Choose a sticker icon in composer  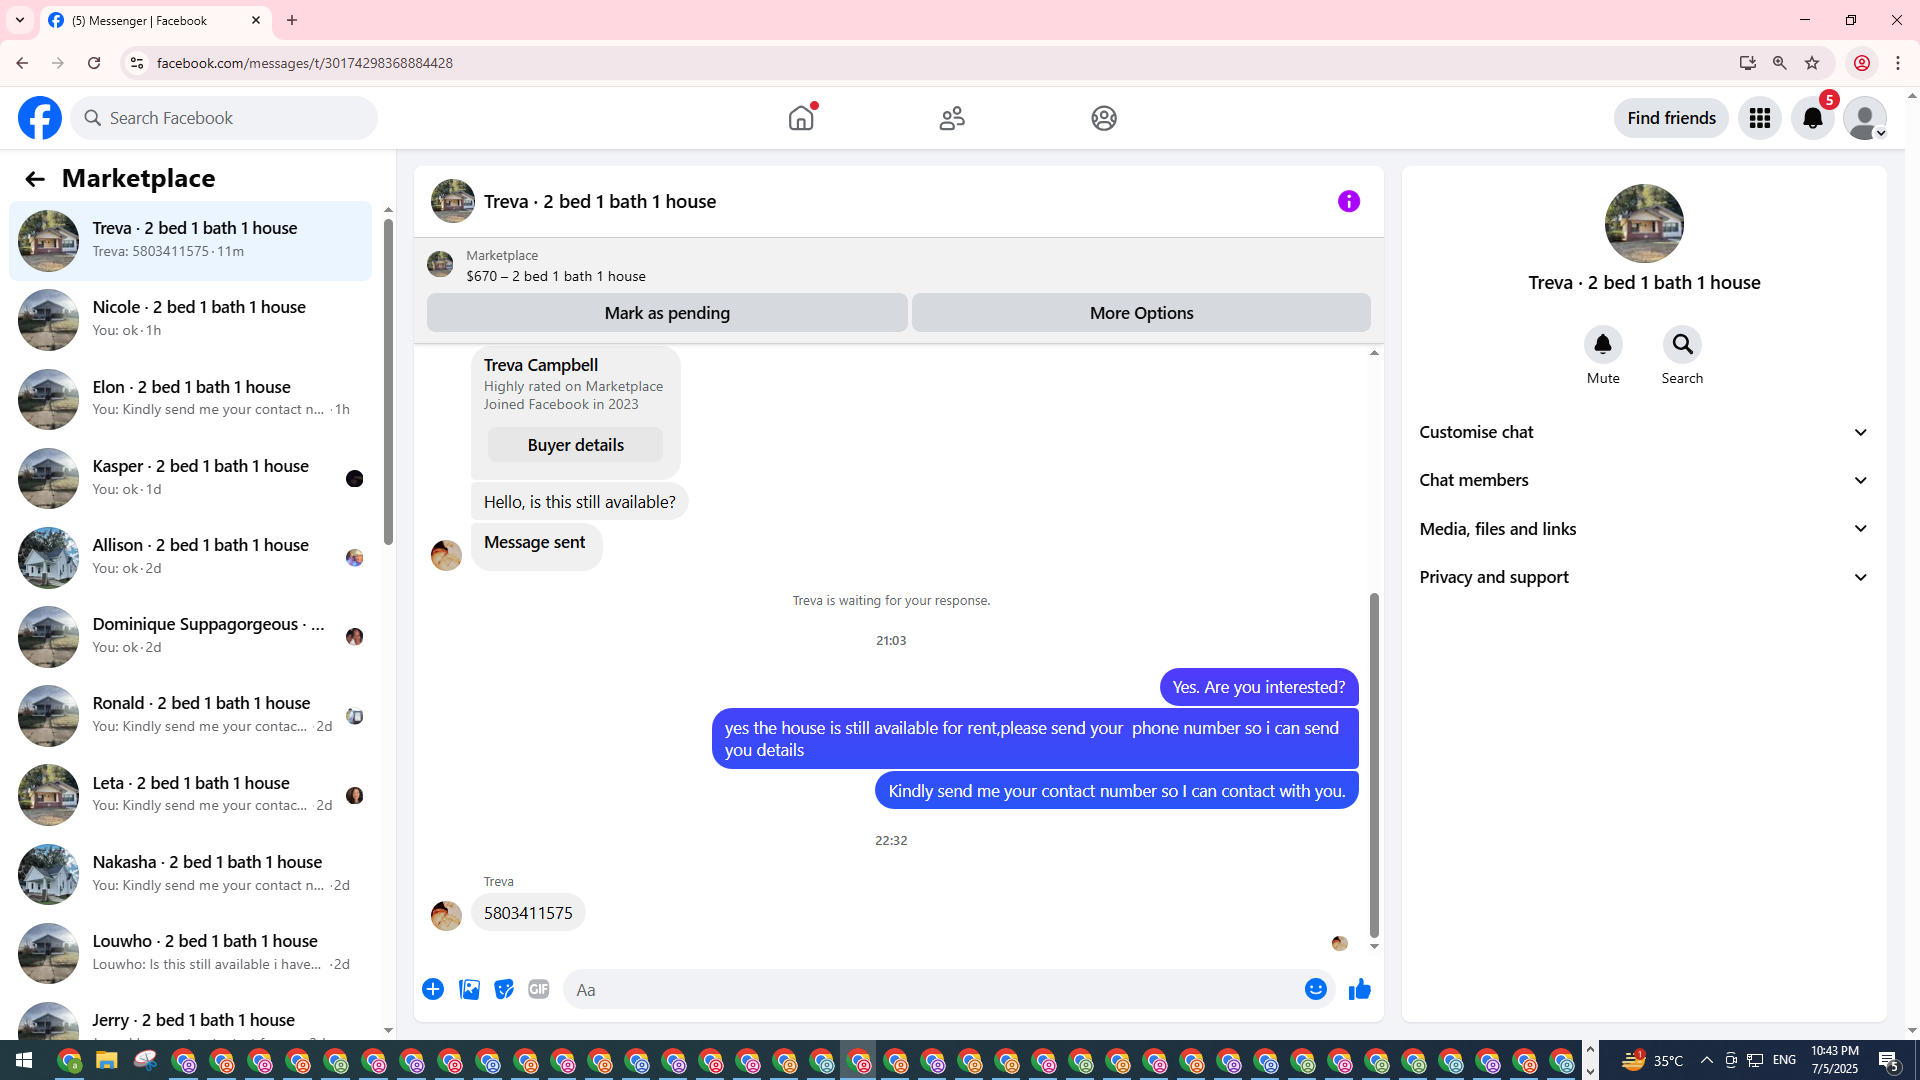tap(504, 990)
